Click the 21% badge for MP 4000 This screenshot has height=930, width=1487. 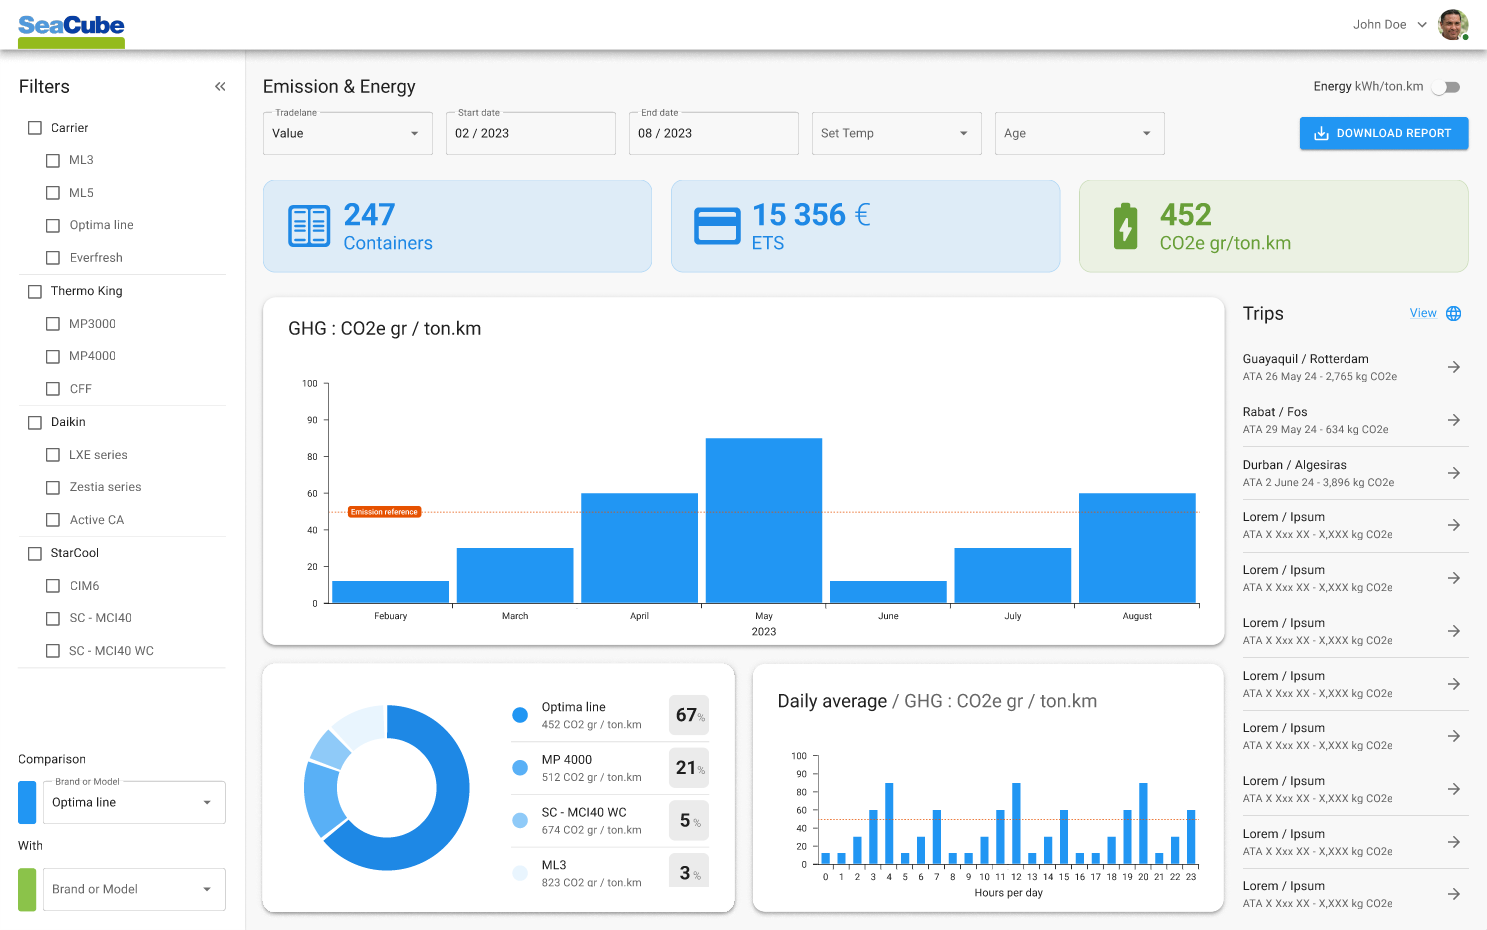point(689,768)
